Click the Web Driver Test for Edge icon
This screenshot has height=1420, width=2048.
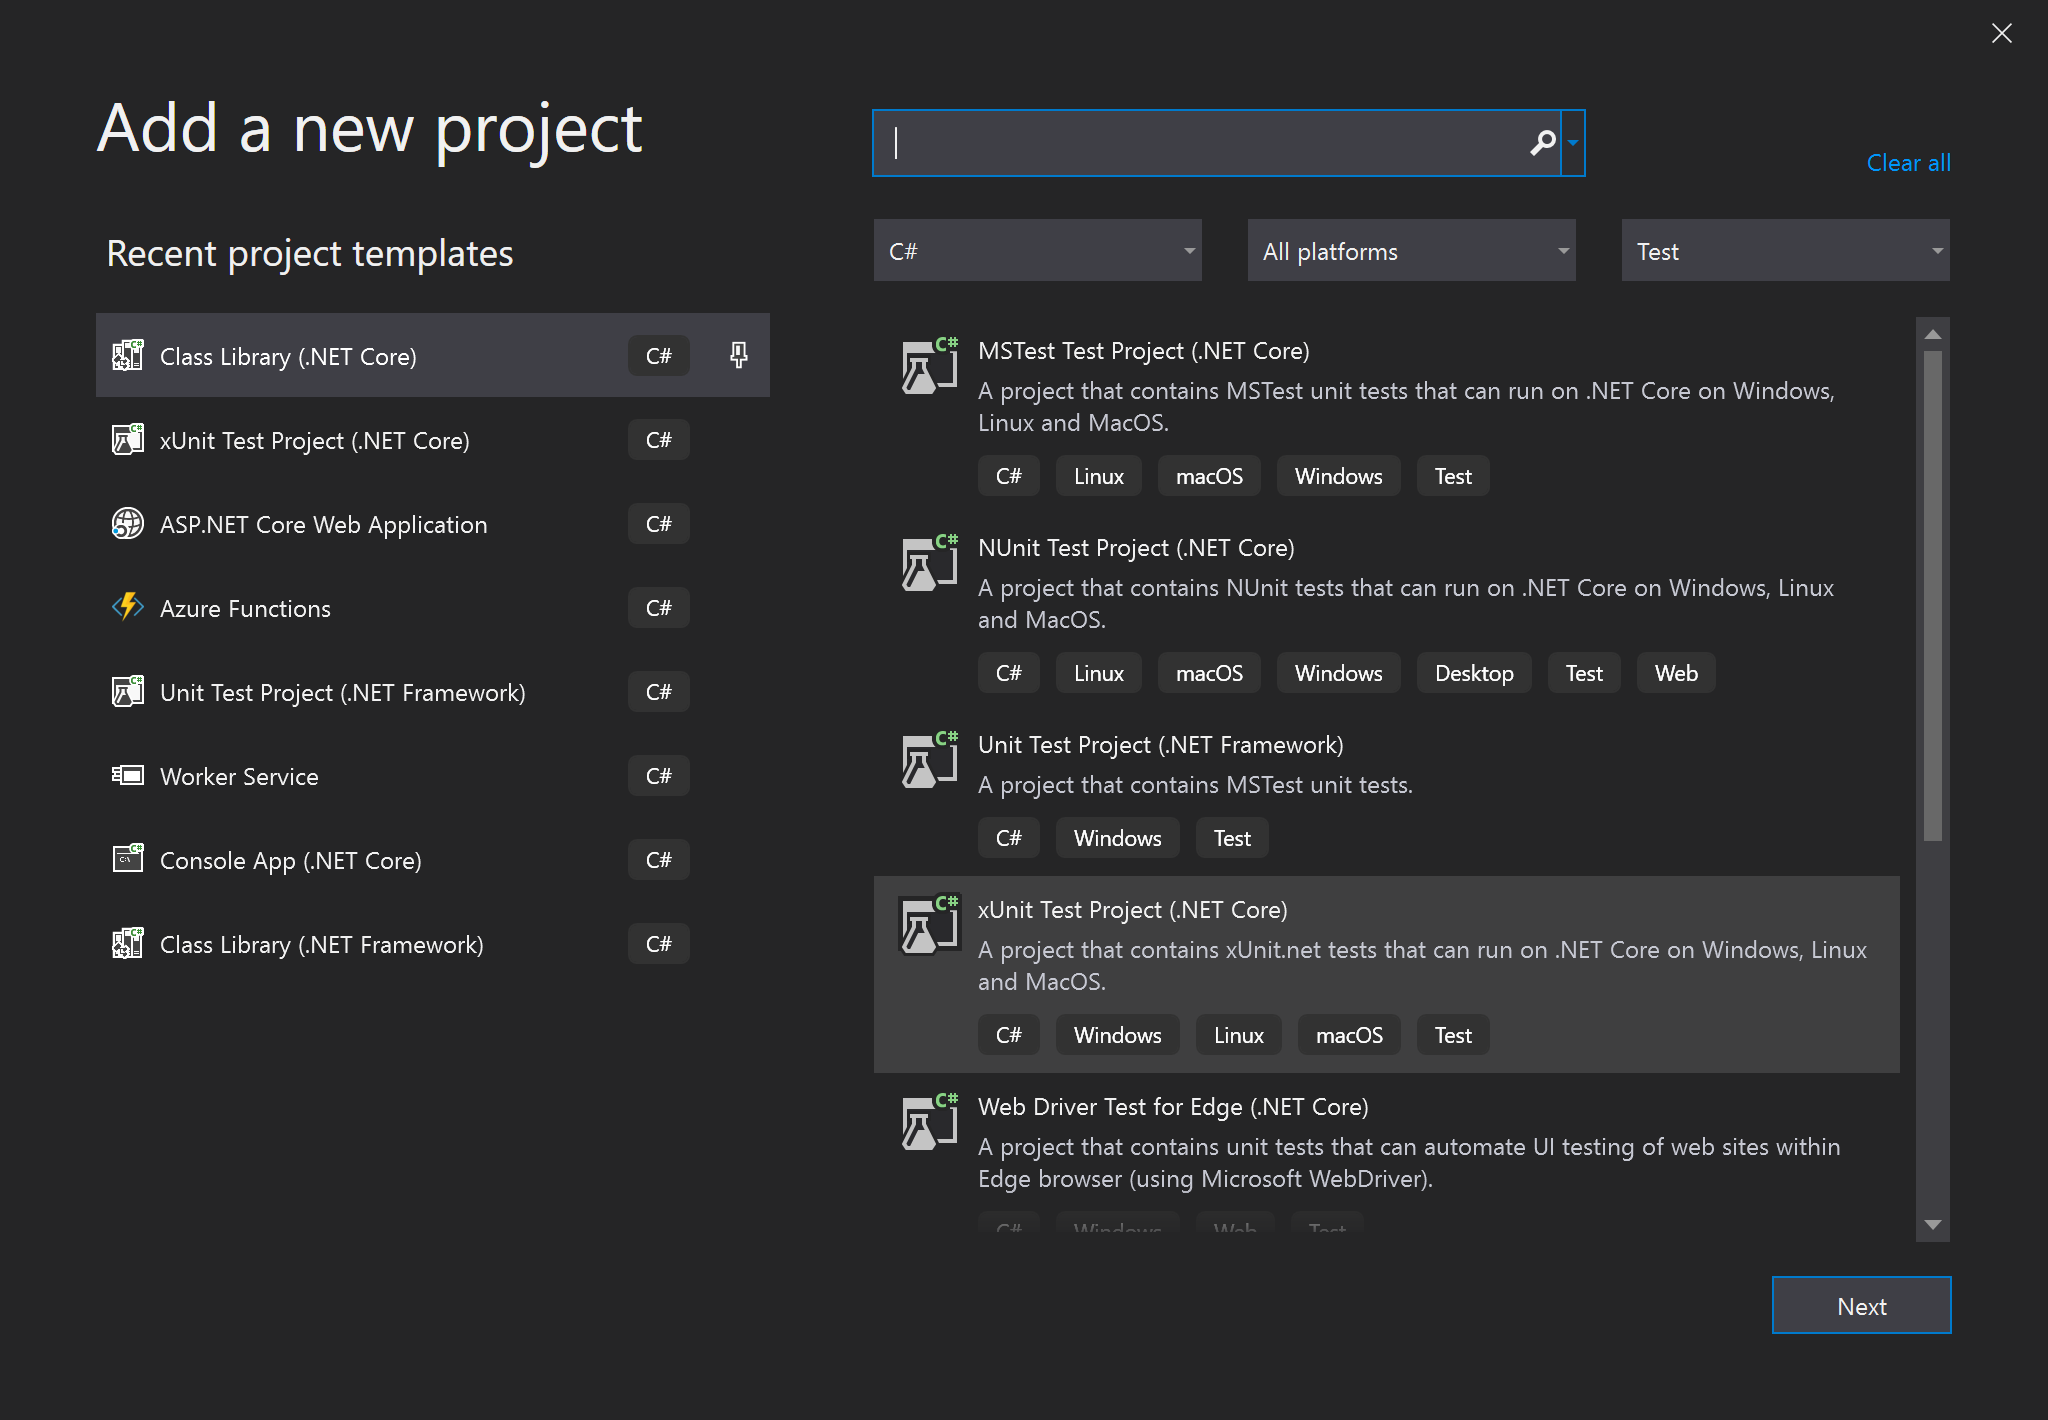point(929,1123)
